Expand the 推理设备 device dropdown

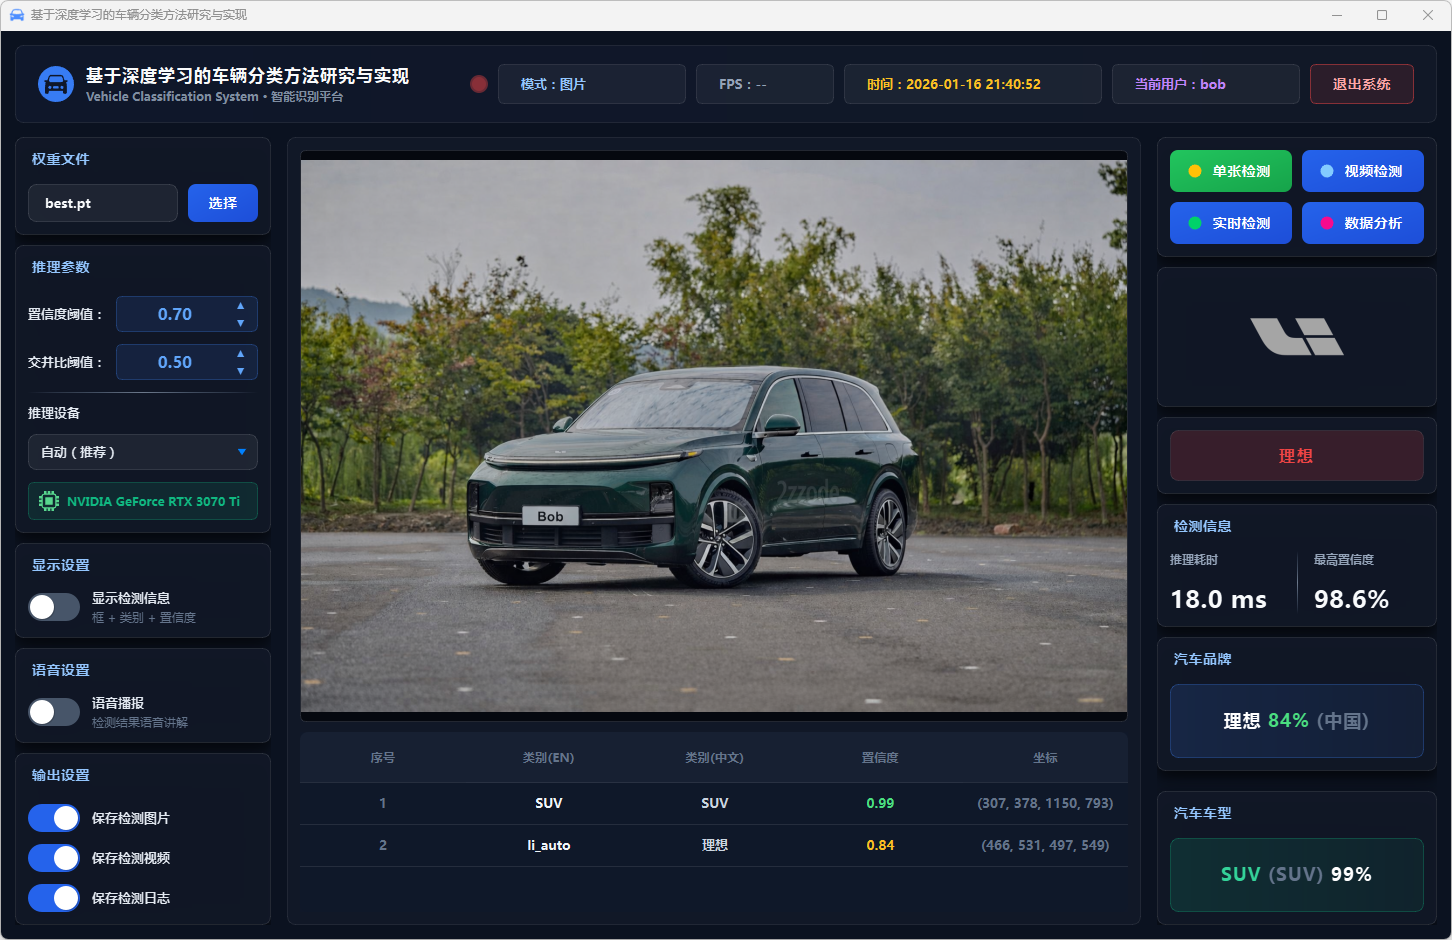click(143, 452)
